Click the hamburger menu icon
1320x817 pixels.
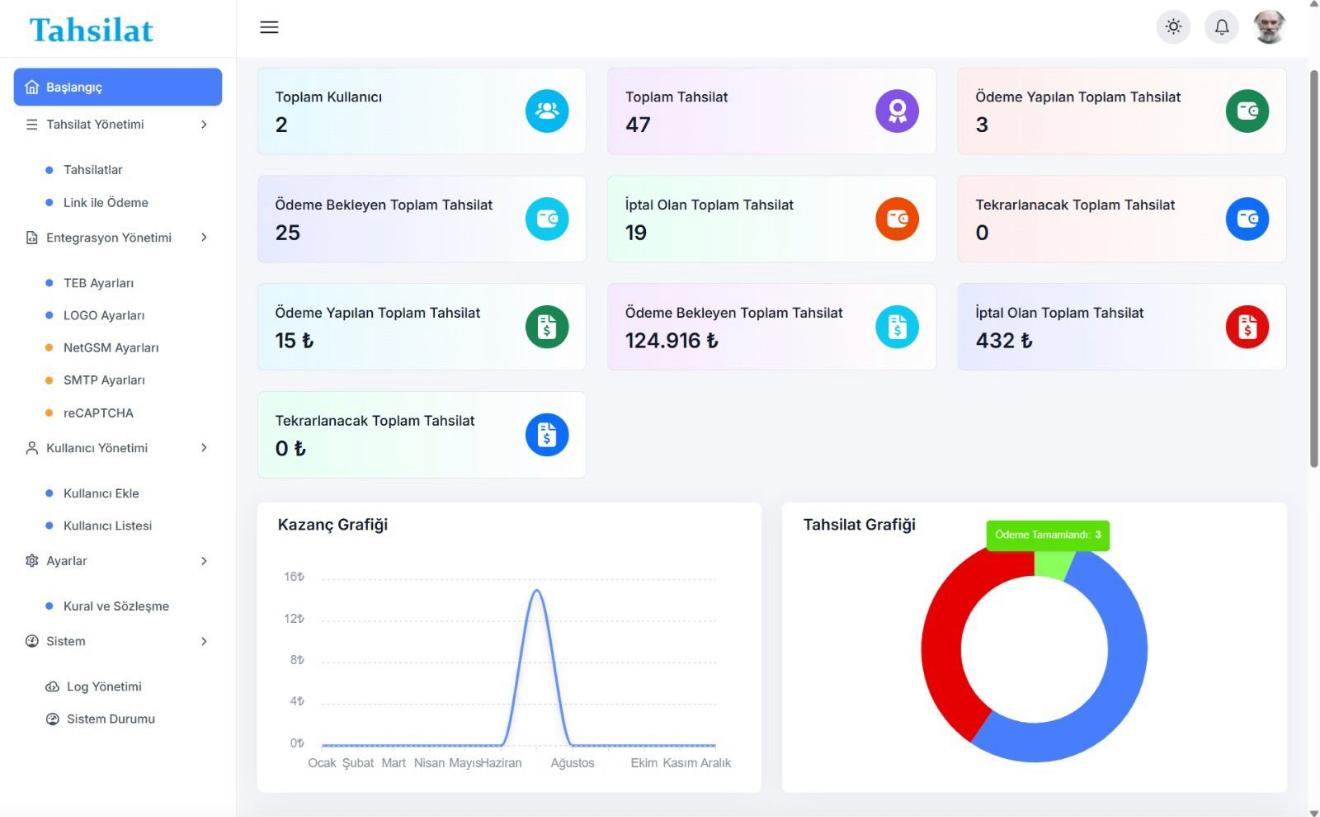(x=269, y=28)
